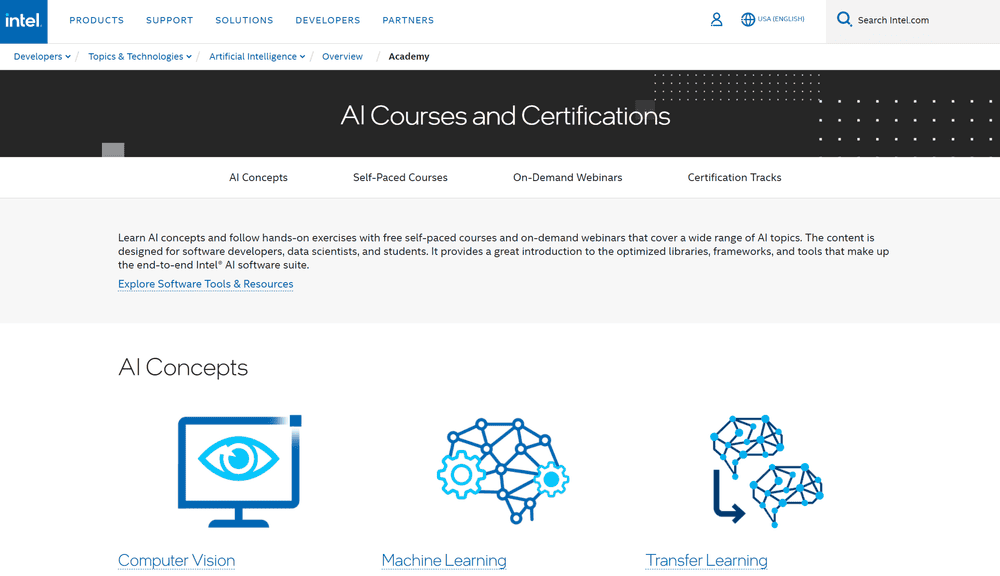1000x576 pixels.
Task: Jump to the AI Concepts section tab
Action: point(258,177)
